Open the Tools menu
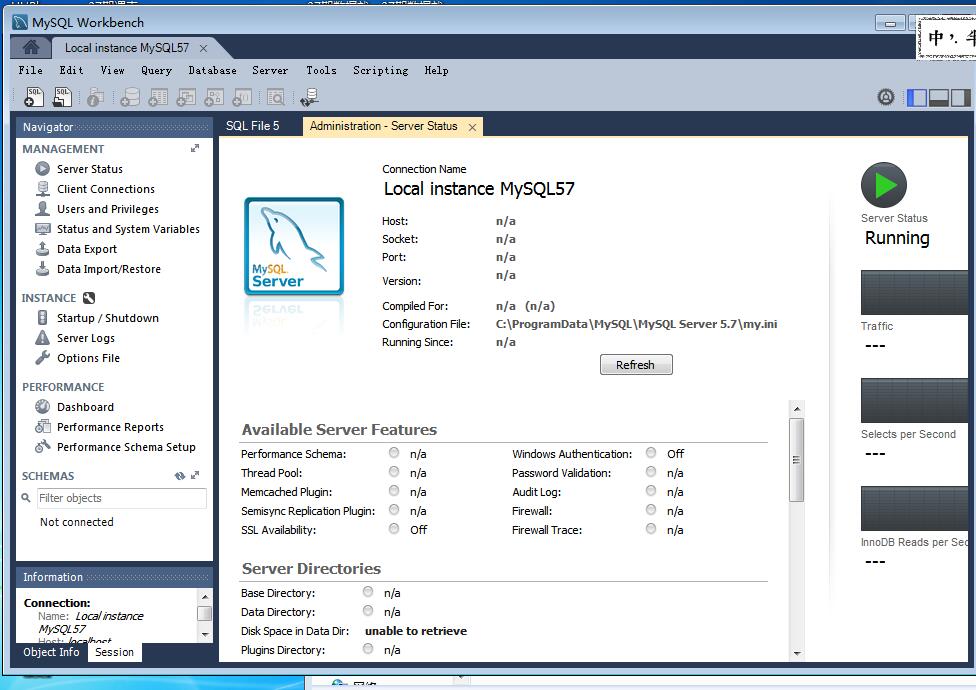The image size is (976, 690). pos(321,70)
